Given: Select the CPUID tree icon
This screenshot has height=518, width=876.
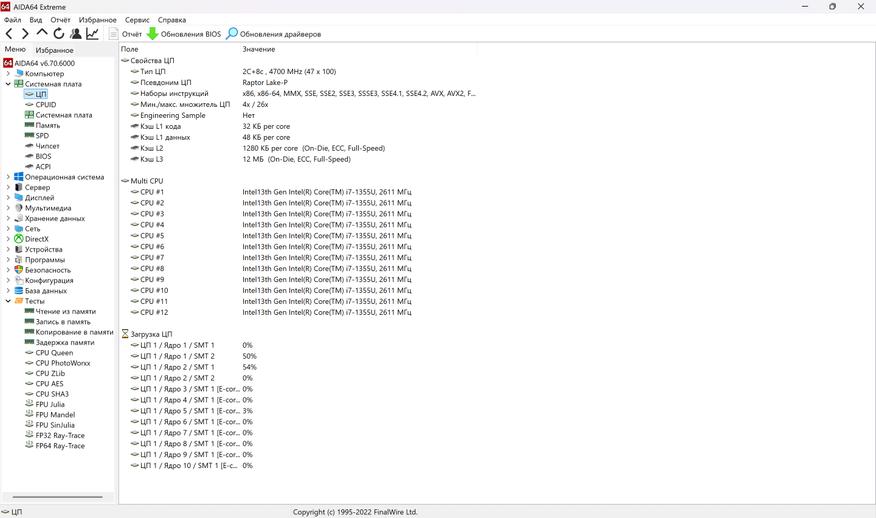Looking at the screenshot, I should click(x=30, y=104).
